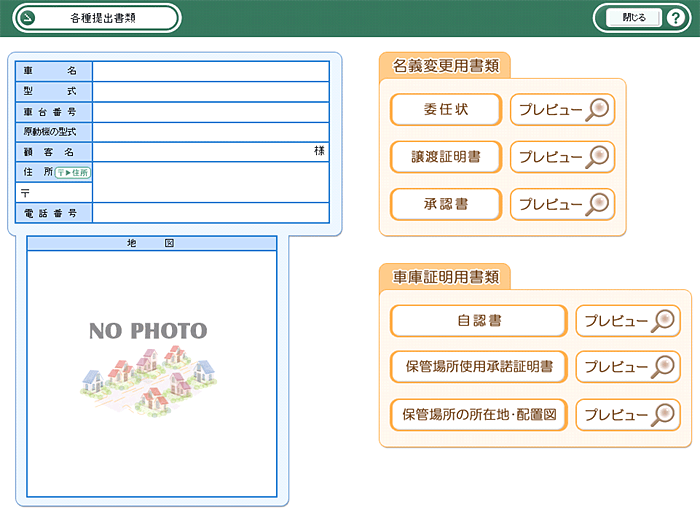Select the 承認書 button
Viewport: 700px width, 510px height.
(445, 204)
